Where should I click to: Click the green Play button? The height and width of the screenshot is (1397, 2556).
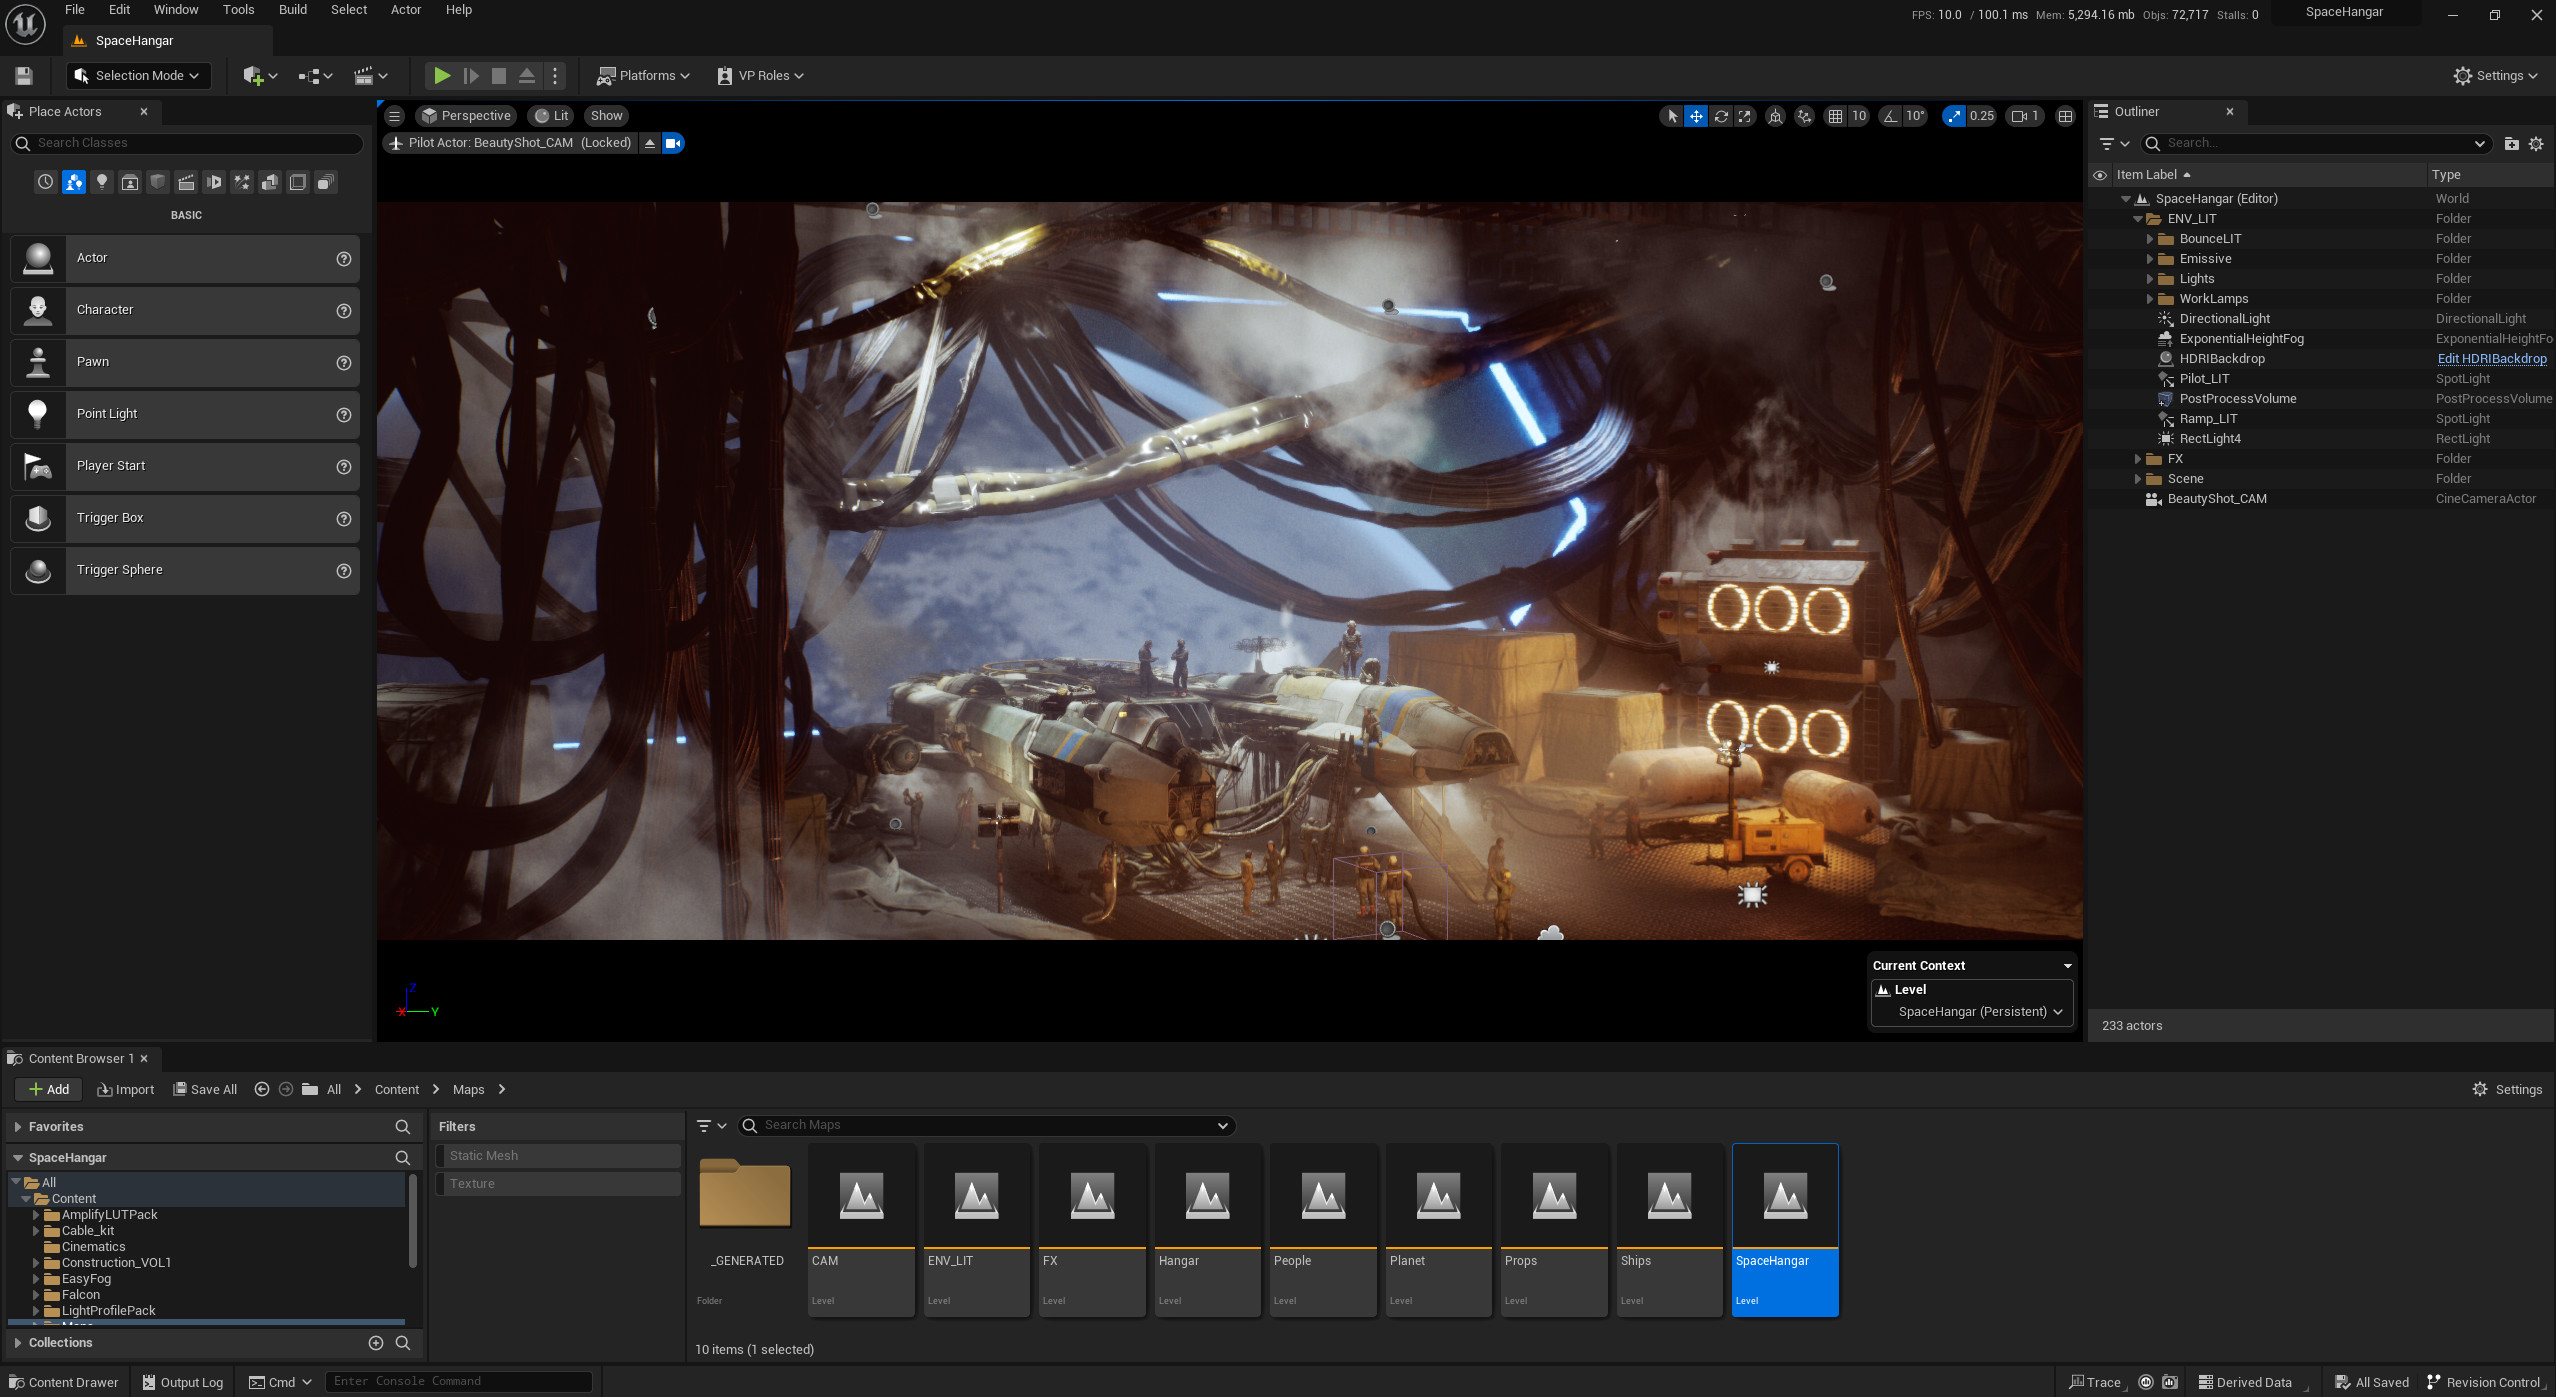click(x=441, y=76)
